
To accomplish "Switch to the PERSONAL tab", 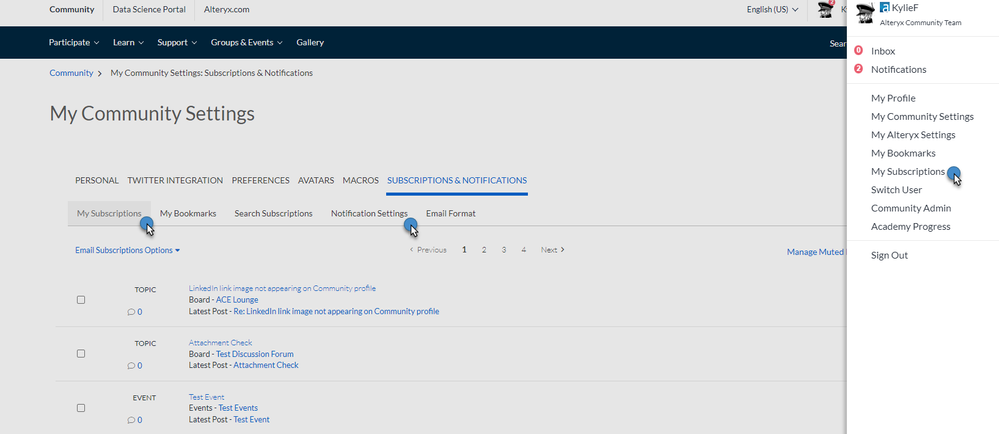I will (x=97, y=180).
